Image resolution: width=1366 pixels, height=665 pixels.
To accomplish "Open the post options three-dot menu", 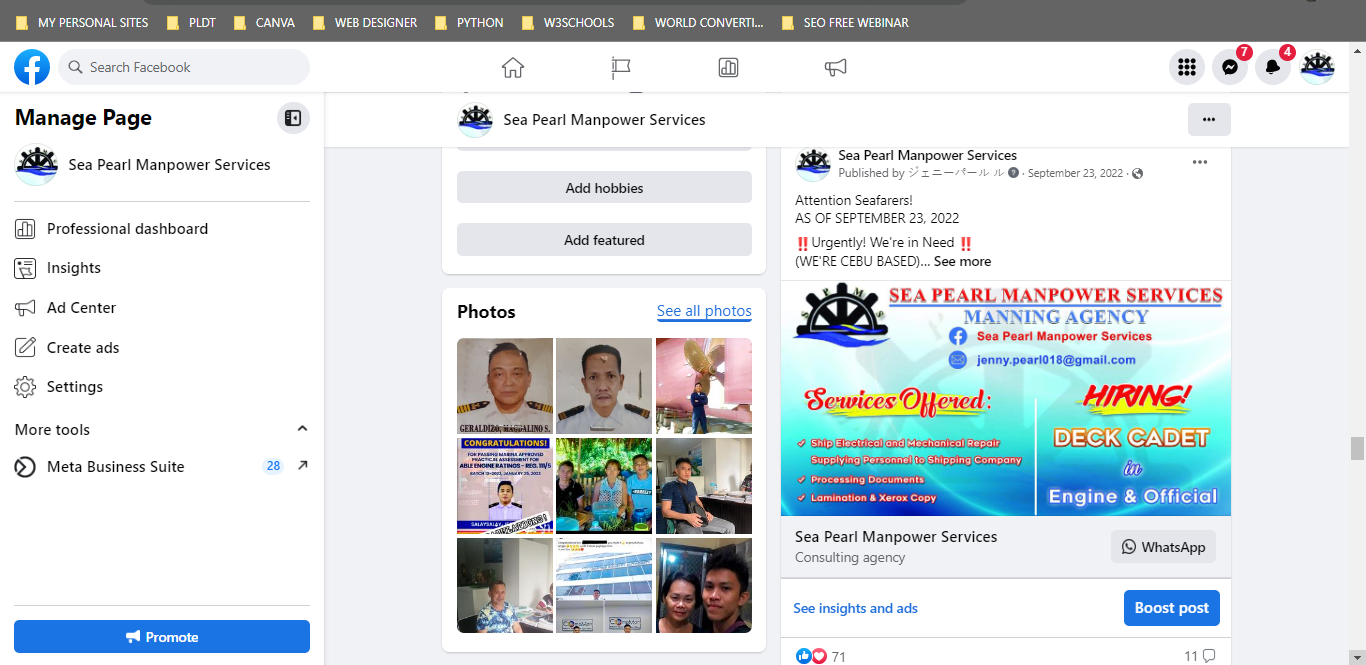I will (x=1200, y=162).
